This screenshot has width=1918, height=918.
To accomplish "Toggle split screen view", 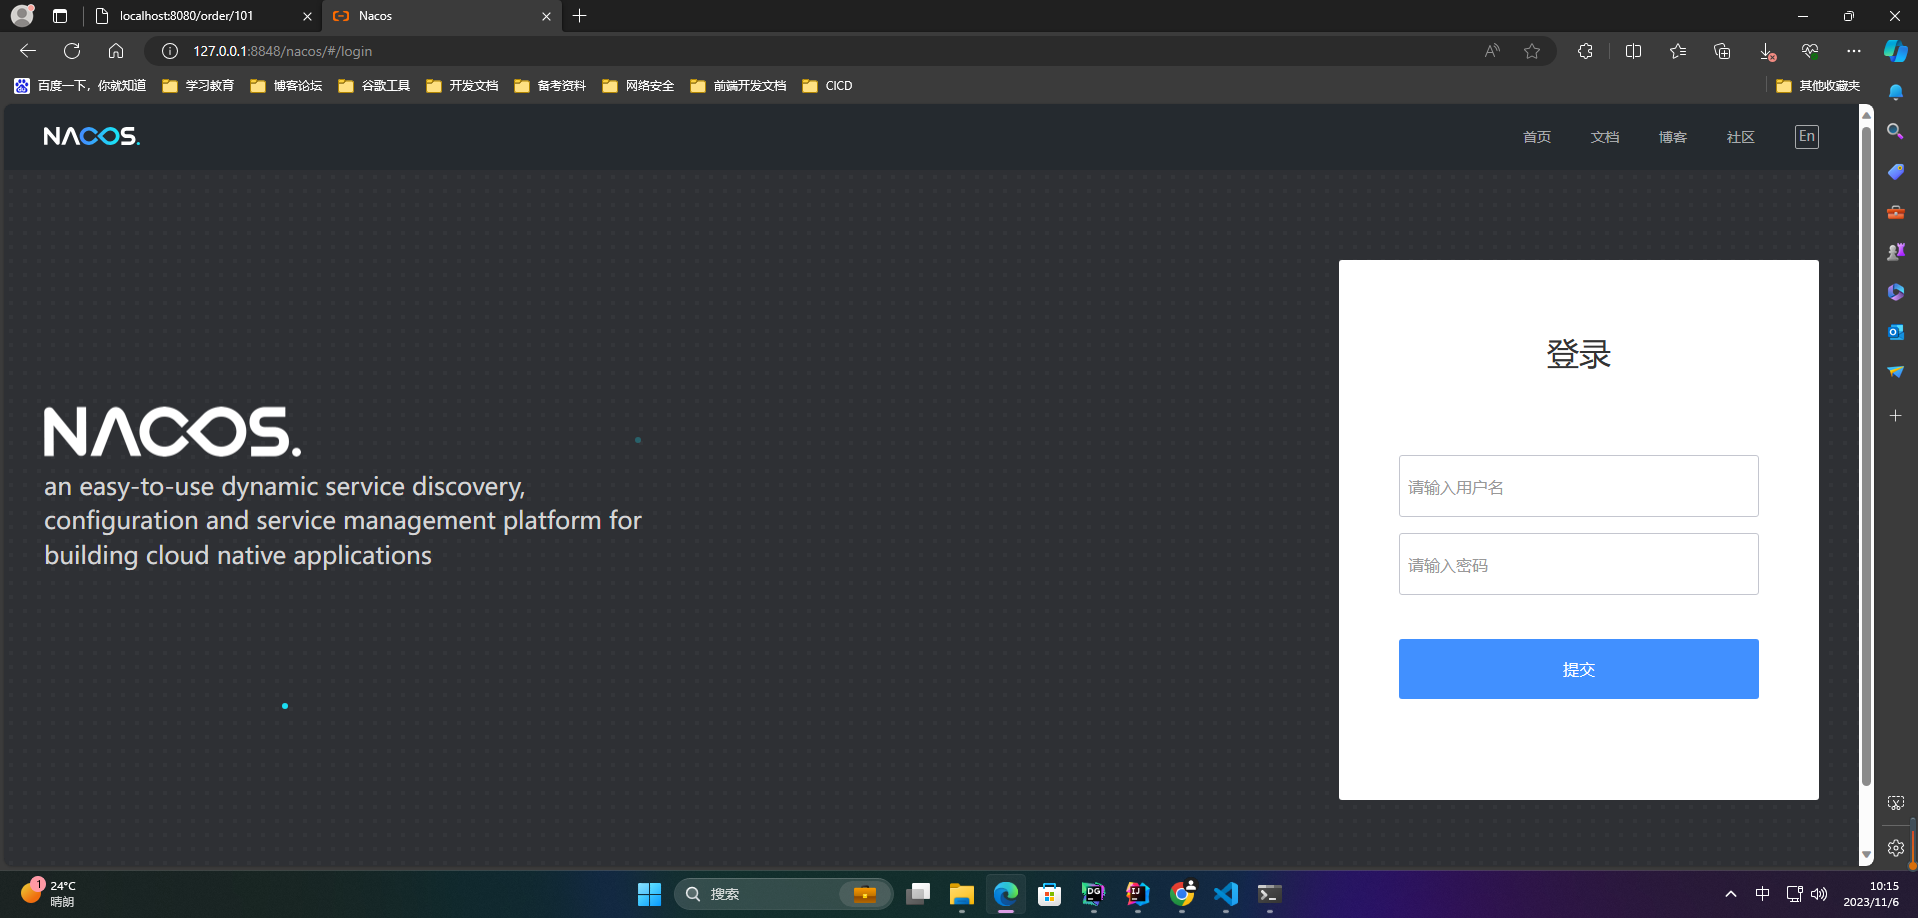I will [1634, 51].
